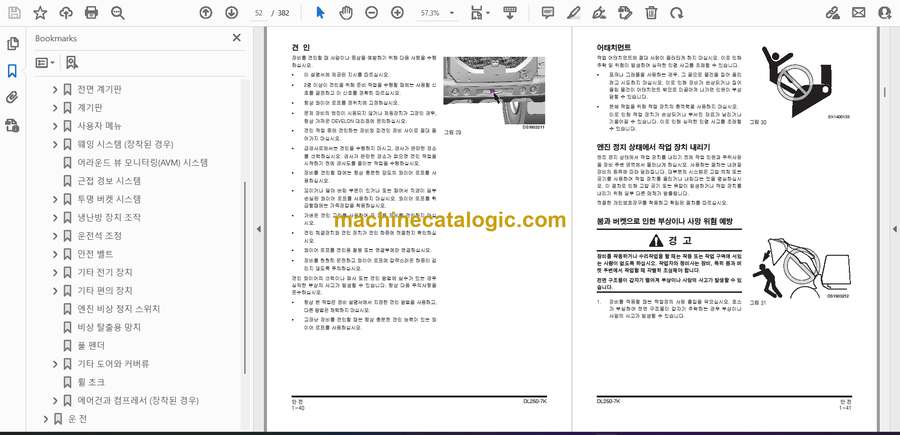Expand the 기타 도어와 커버류 bookmark
Image resolution: width=900 pixels, height=435 pixels.
tap(55, 364)
